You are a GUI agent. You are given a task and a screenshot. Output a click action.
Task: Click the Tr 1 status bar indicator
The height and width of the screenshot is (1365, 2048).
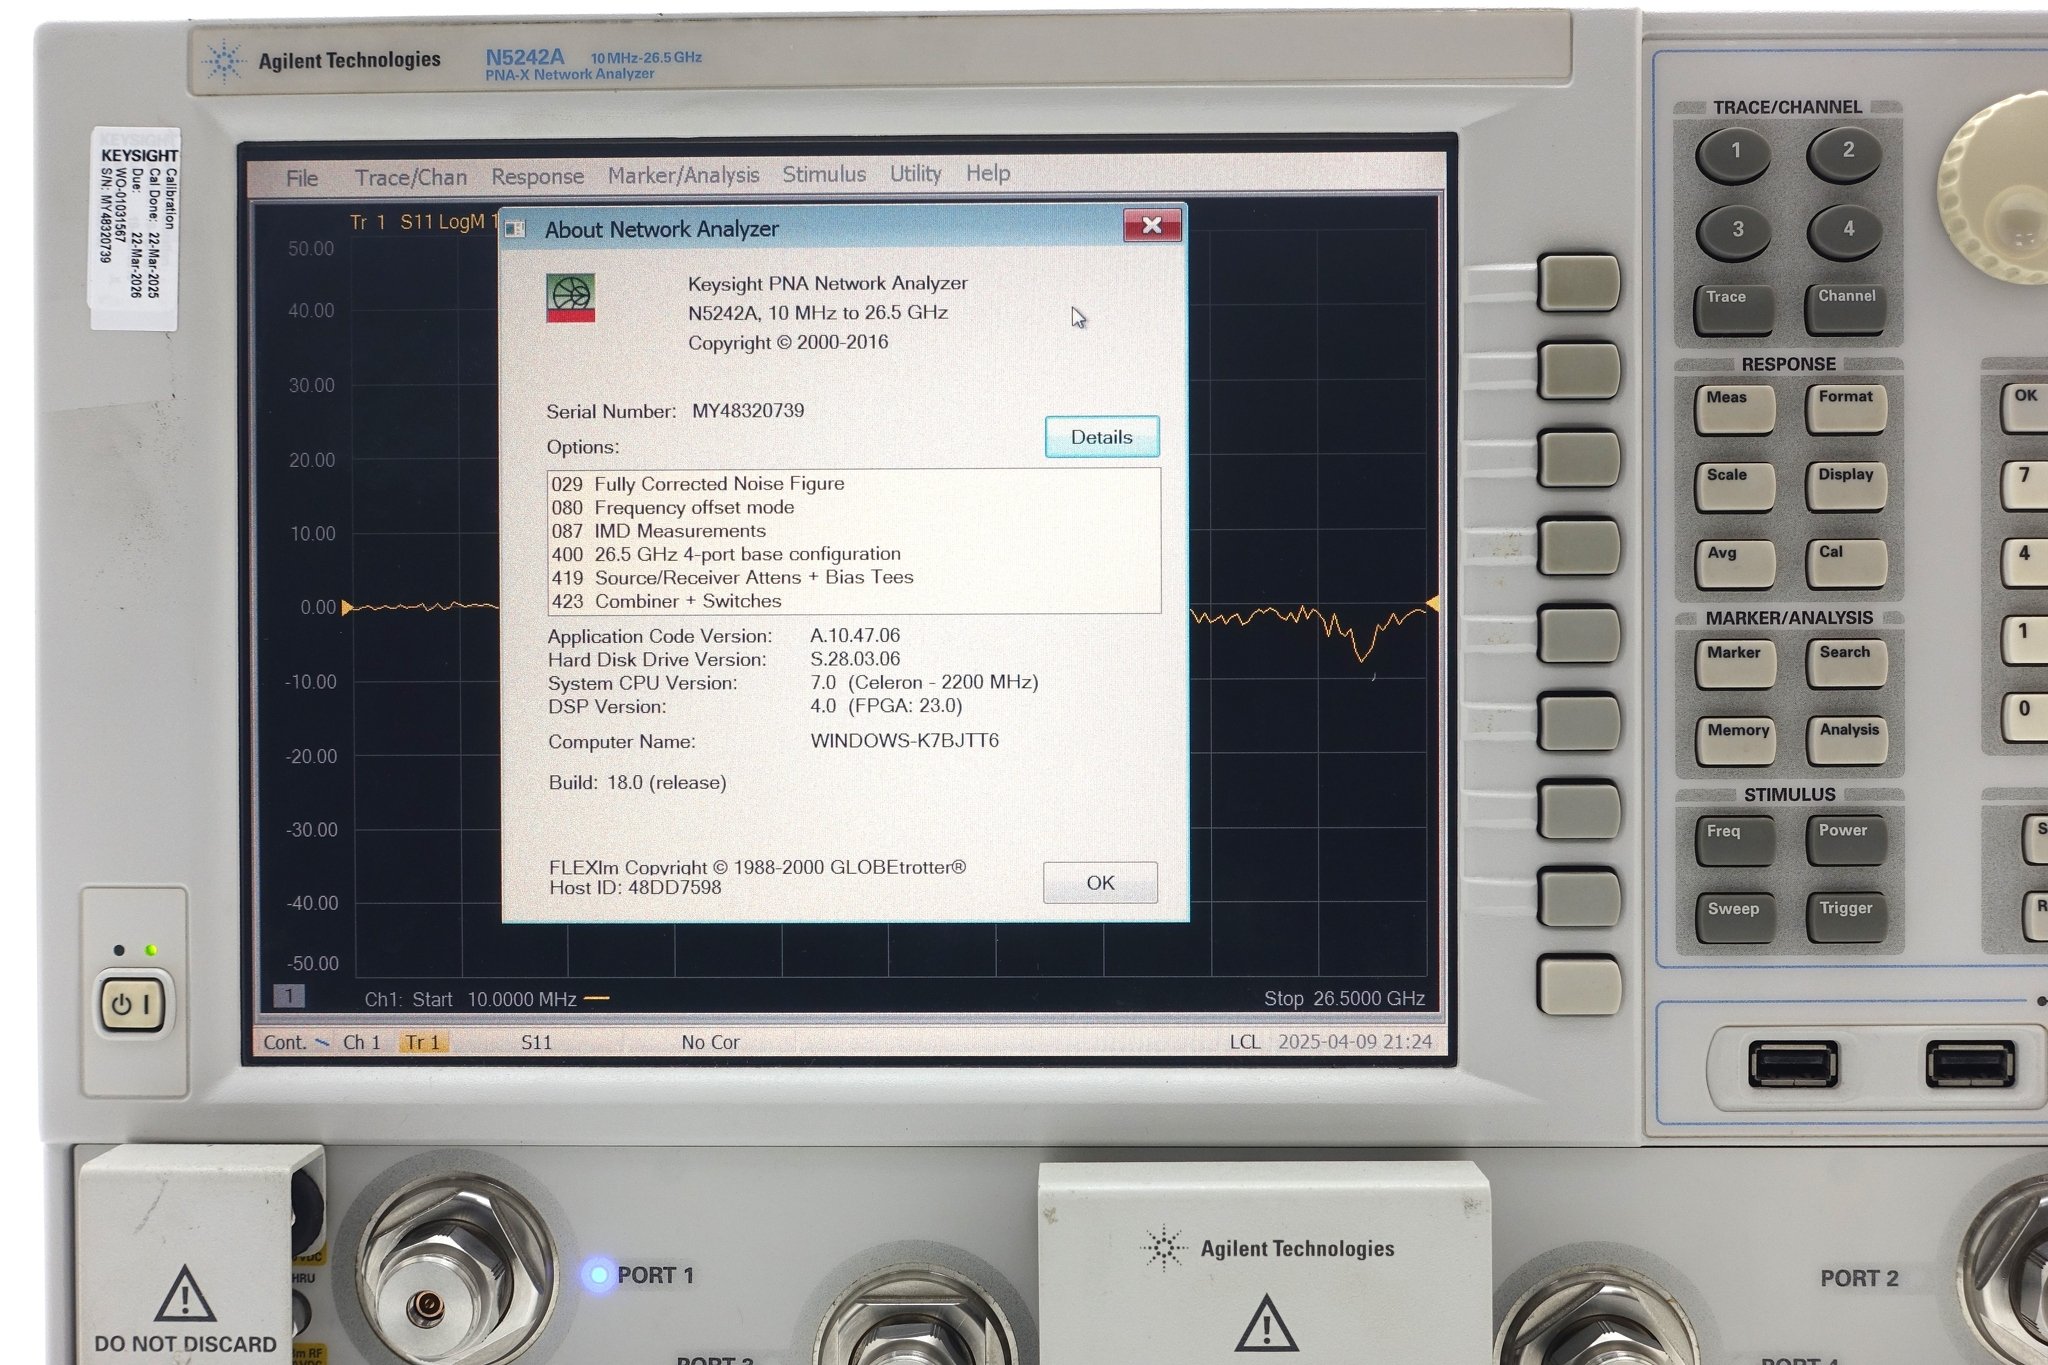point(423,1042)
